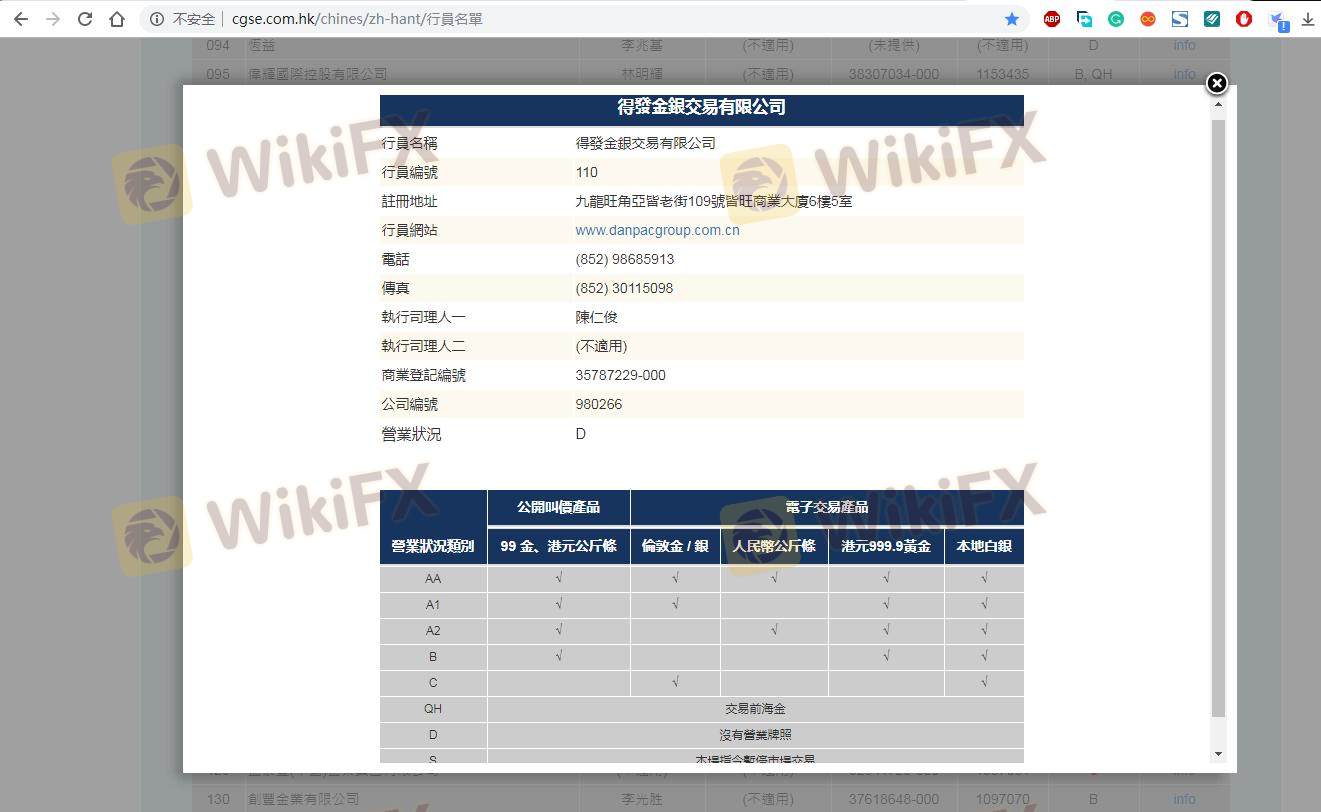The image size is (1321, 812).
Task: Click the 商業登記編號 field label
Action: click(423, 375)
